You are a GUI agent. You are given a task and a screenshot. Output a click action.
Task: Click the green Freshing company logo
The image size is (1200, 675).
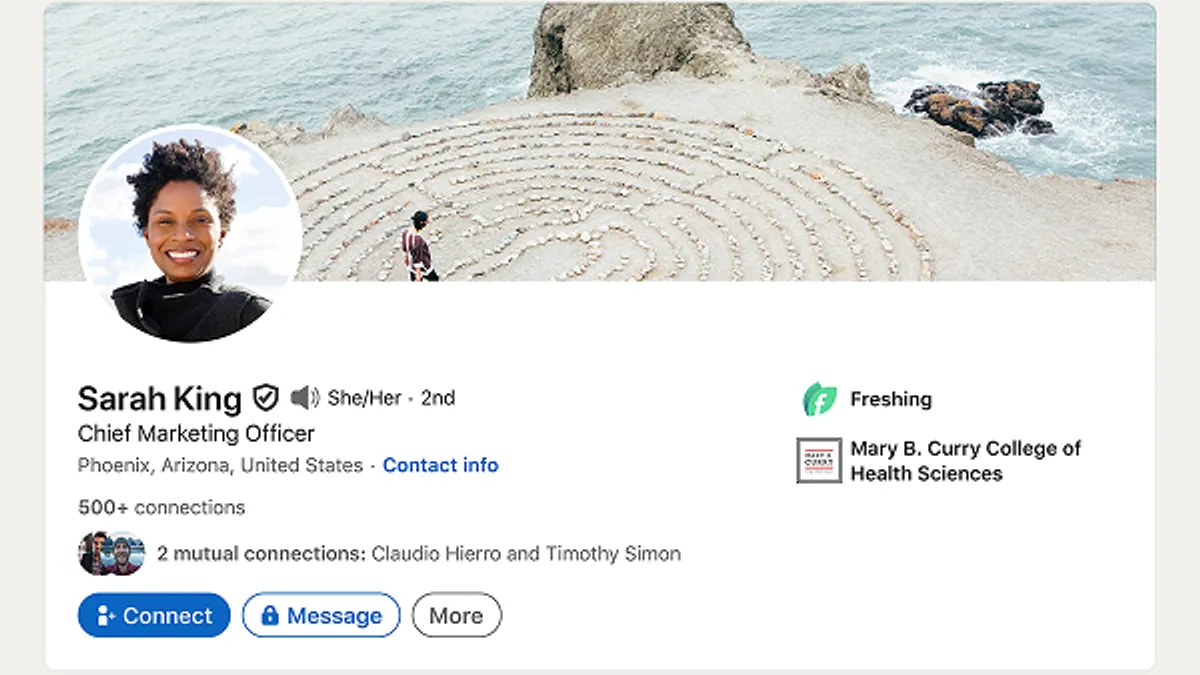[820, 399]
